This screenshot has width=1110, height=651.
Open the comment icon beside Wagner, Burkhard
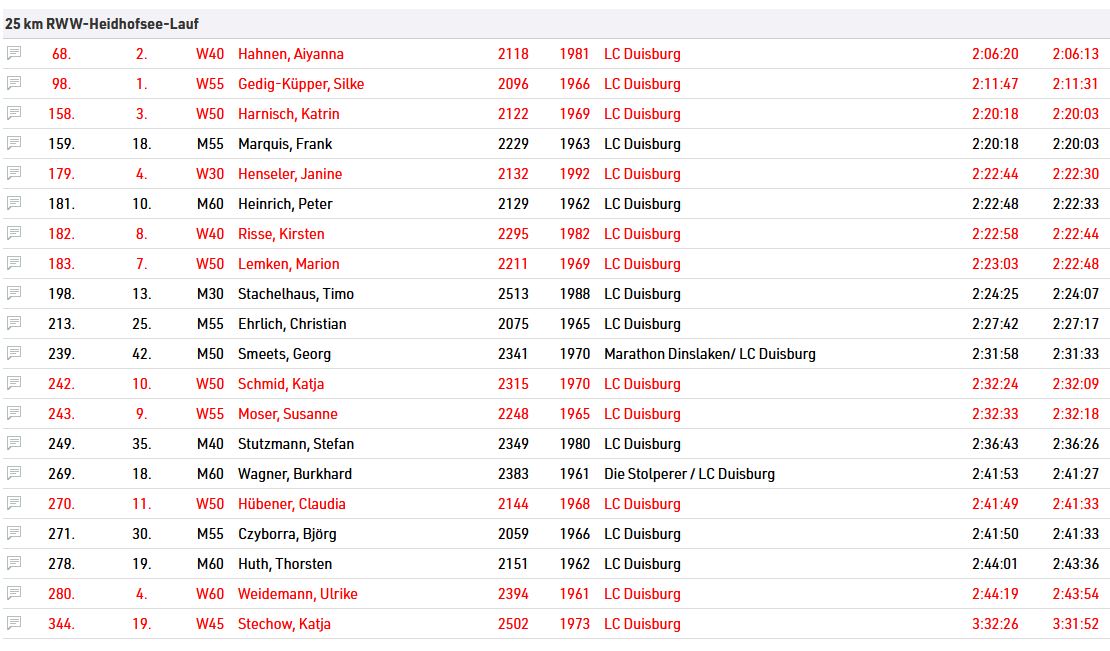[14, 473]
